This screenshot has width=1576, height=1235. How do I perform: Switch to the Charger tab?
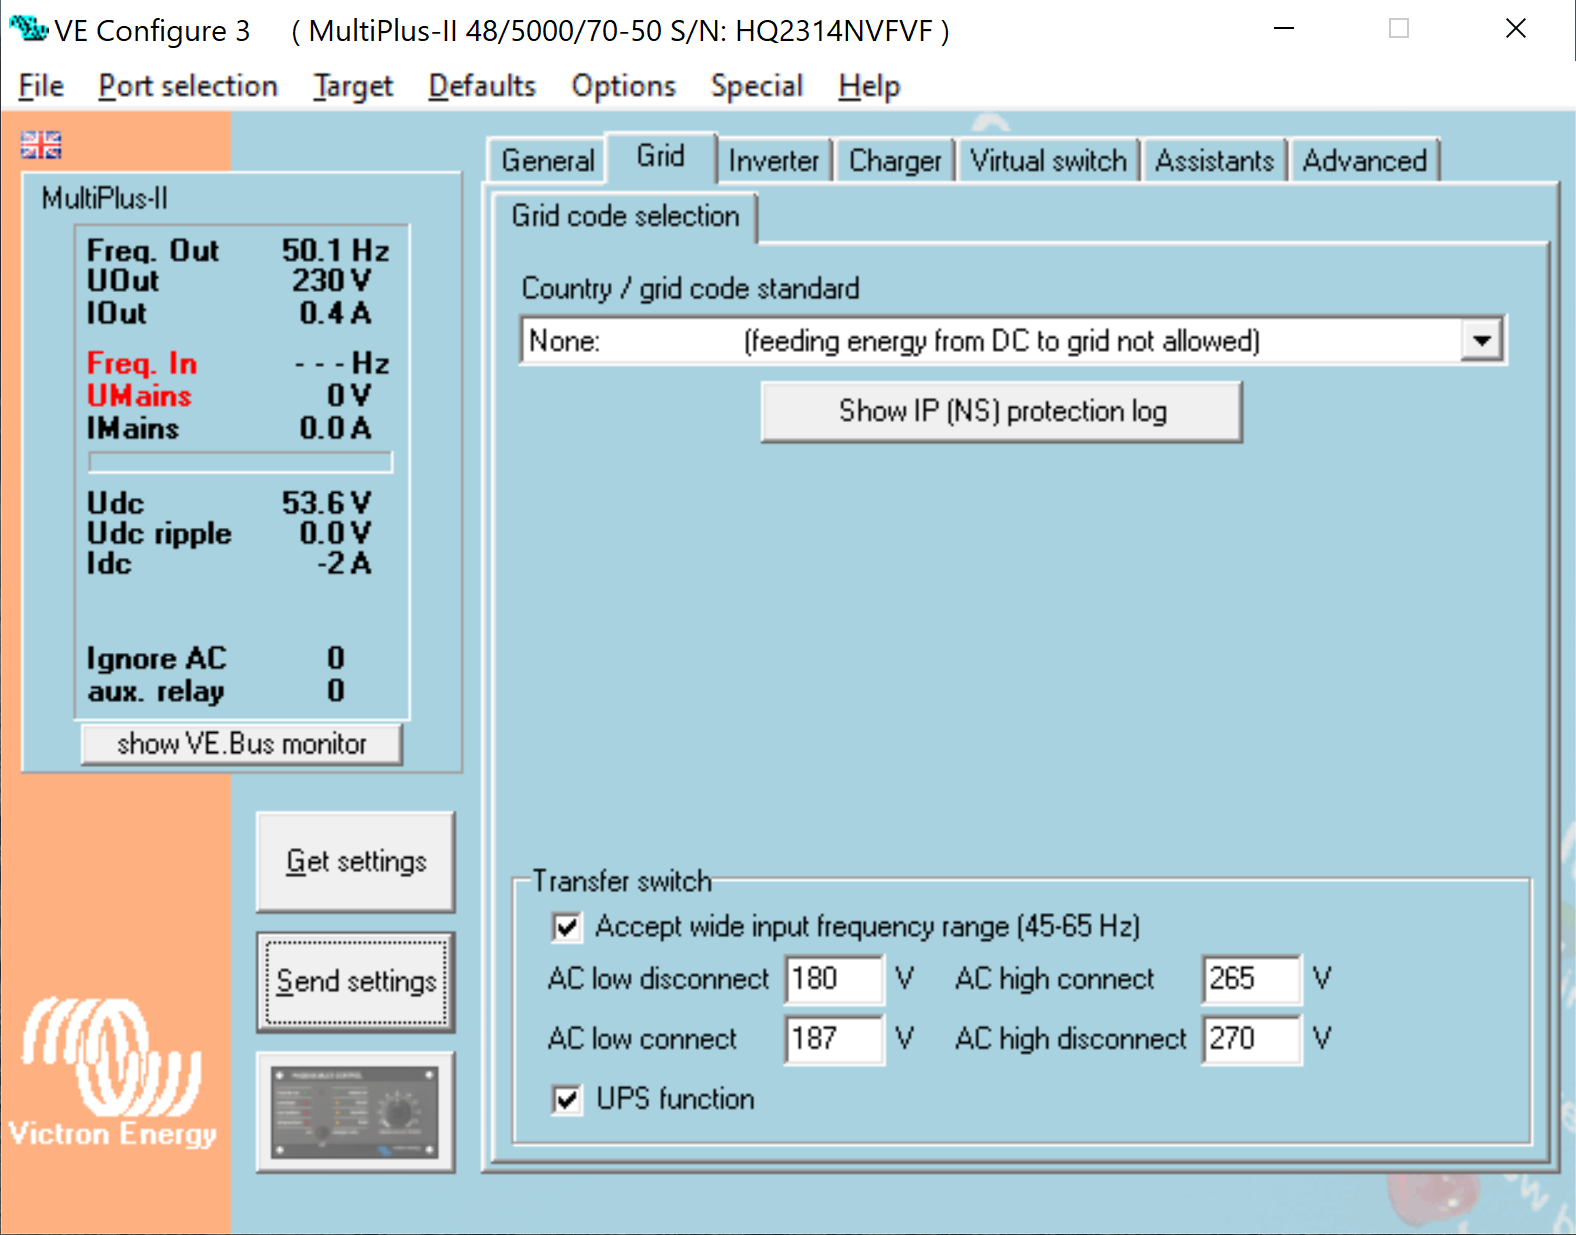tap(895, 161)
